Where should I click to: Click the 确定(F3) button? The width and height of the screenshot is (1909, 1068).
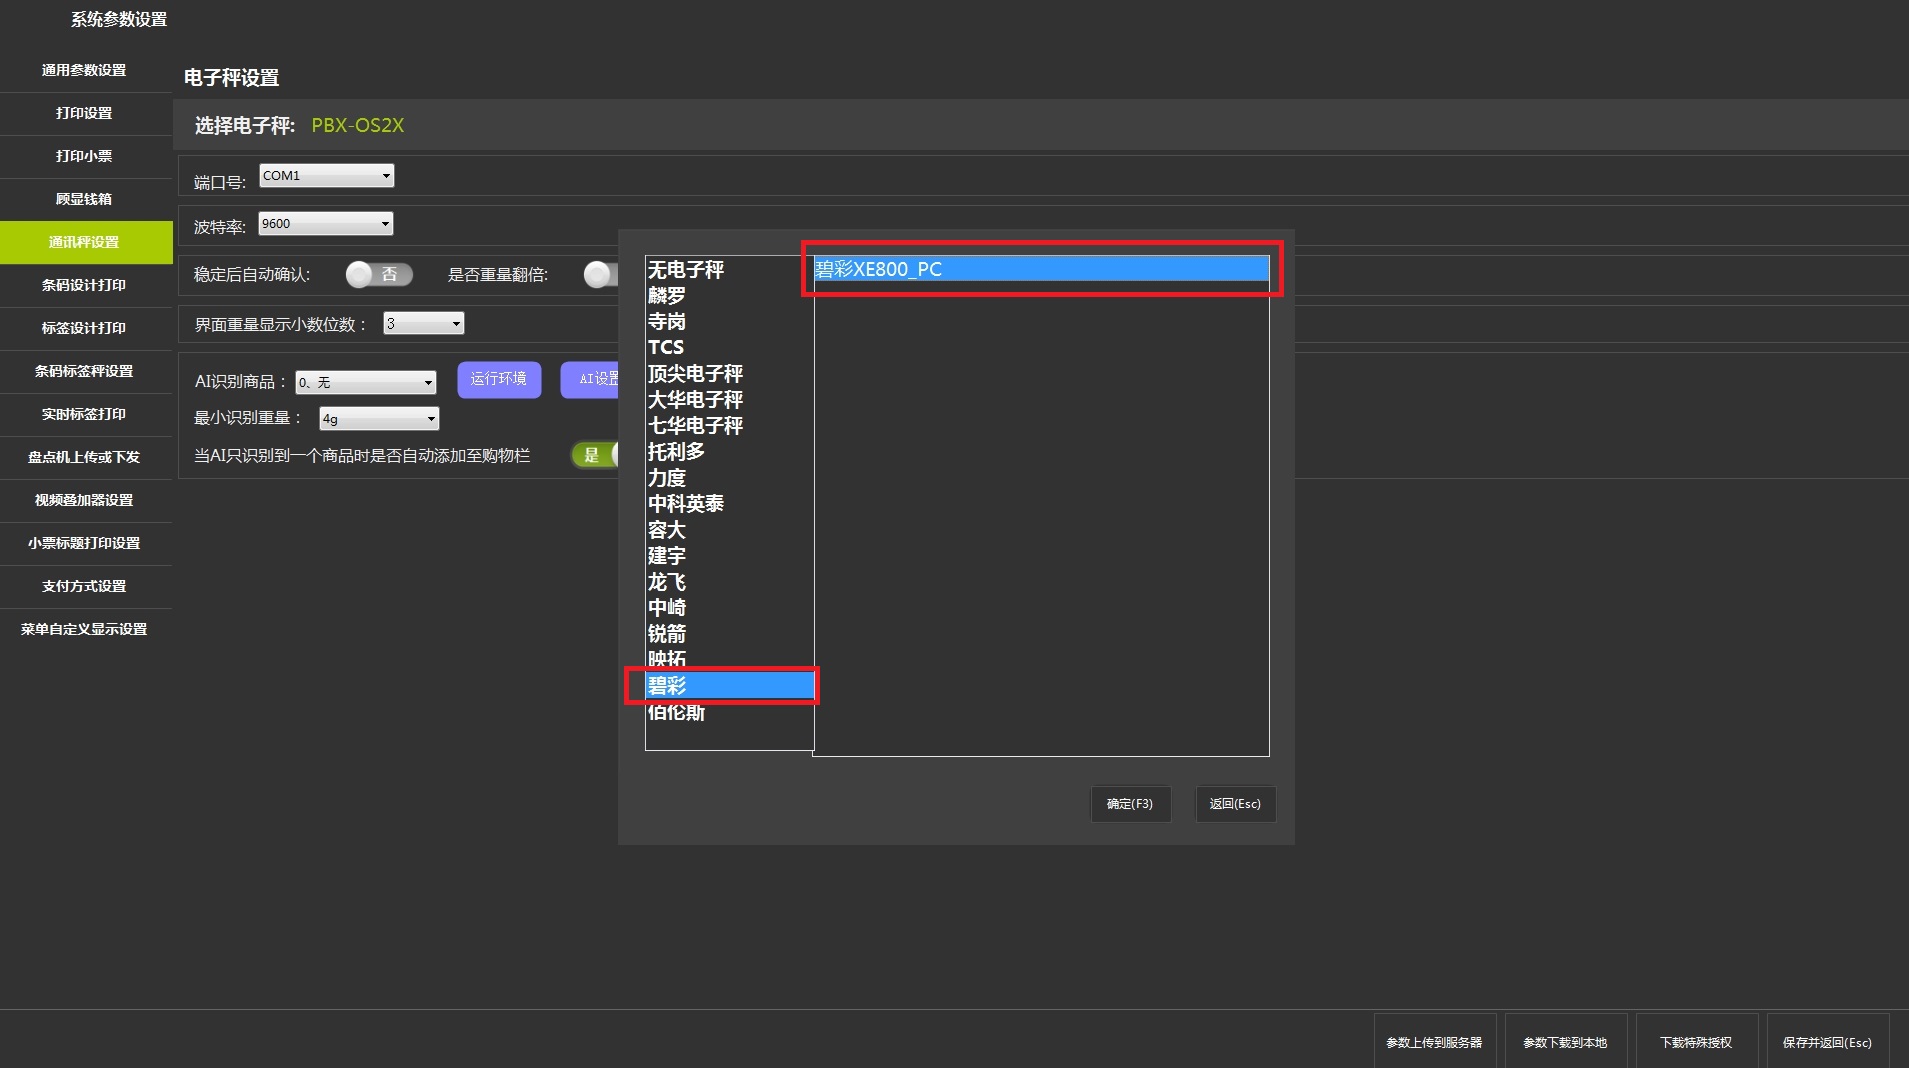point(1130,804)
